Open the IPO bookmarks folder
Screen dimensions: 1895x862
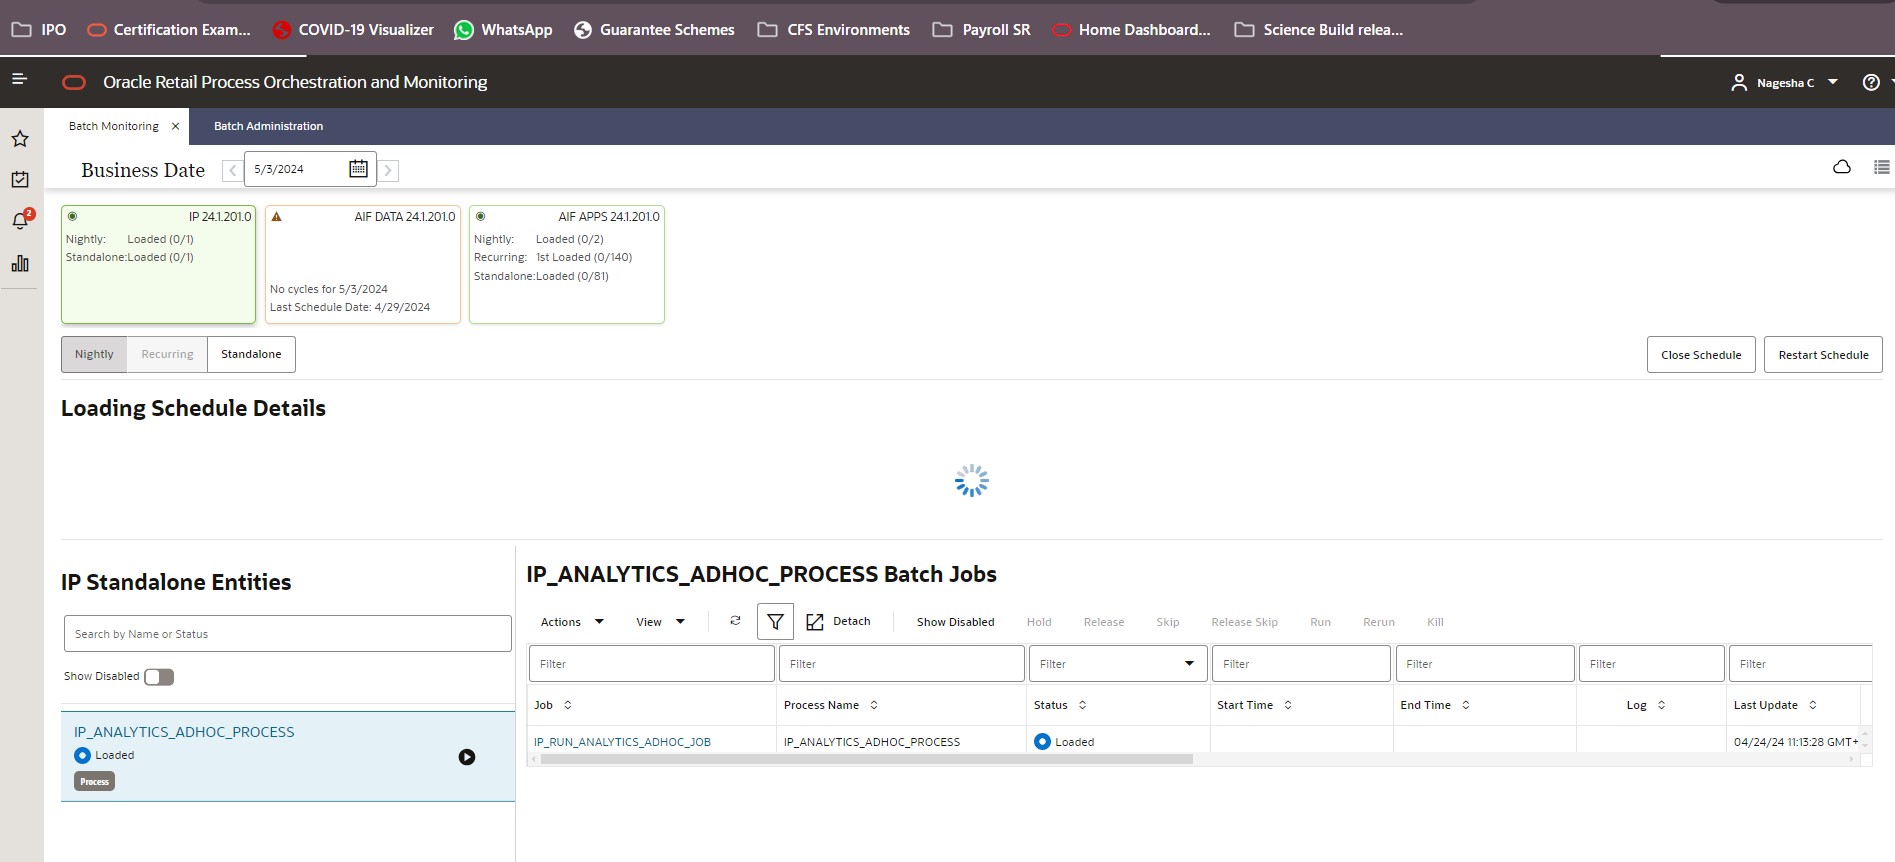[x=39, y=30]
